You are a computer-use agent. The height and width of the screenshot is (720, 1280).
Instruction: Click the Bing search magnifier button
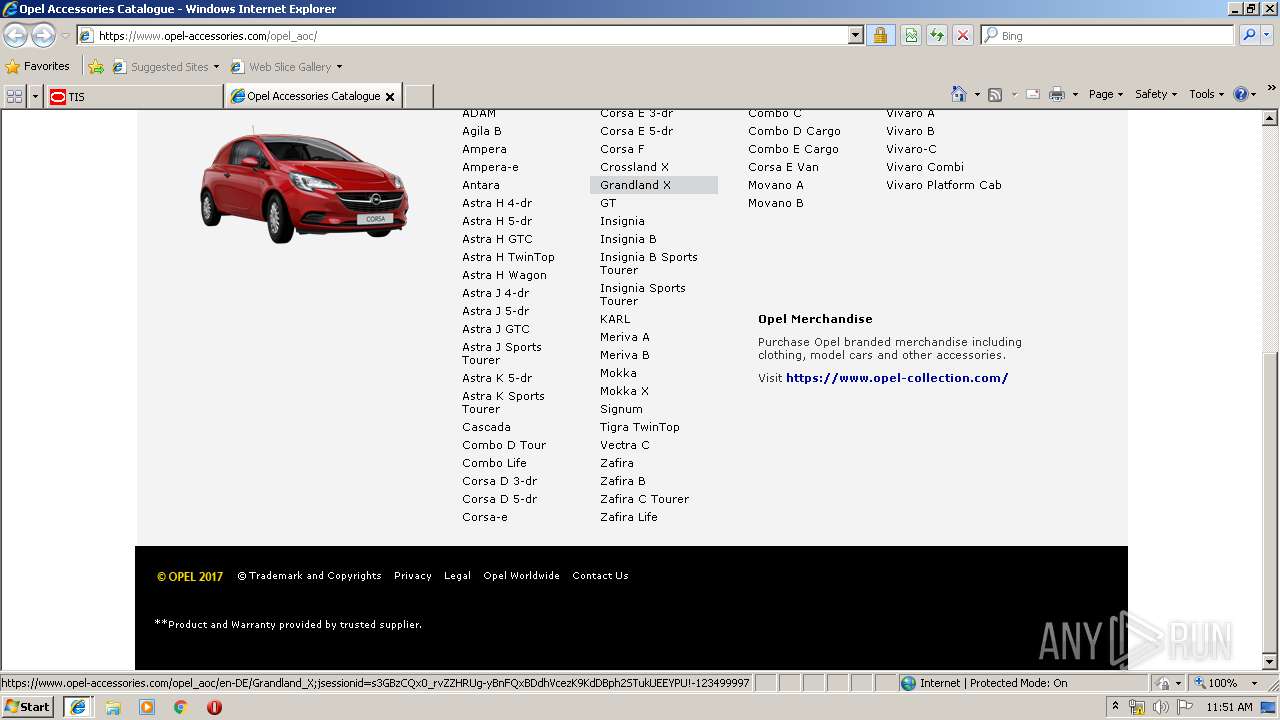click(1248, 35)
